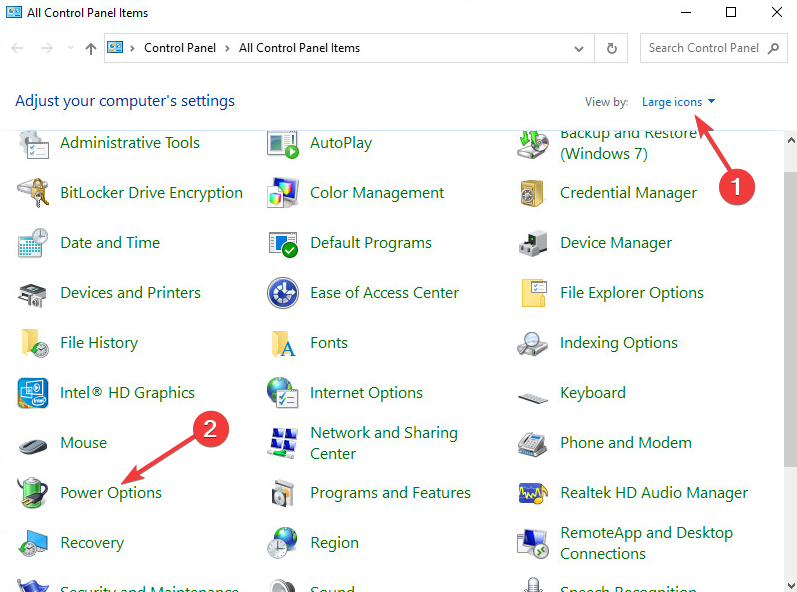797x592 pixels.
Task: Open the Administrative Tools icon
Action: pyautogui.click(x=34, y=144)
